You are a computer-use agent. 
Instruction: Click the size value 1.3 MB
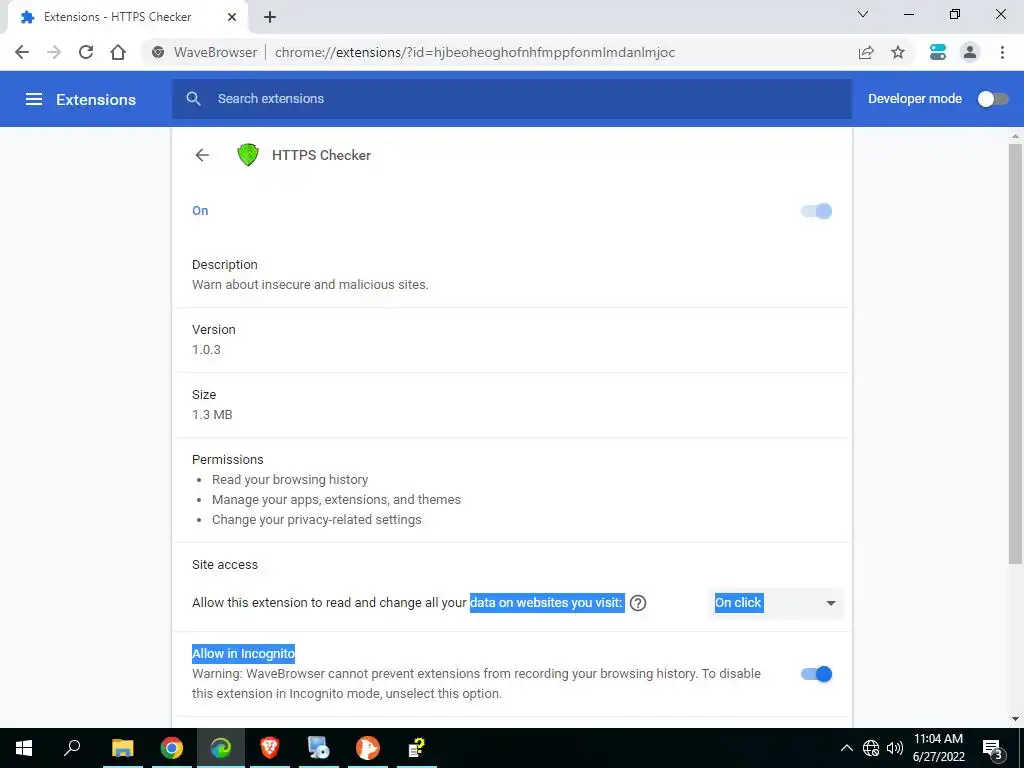212,414
